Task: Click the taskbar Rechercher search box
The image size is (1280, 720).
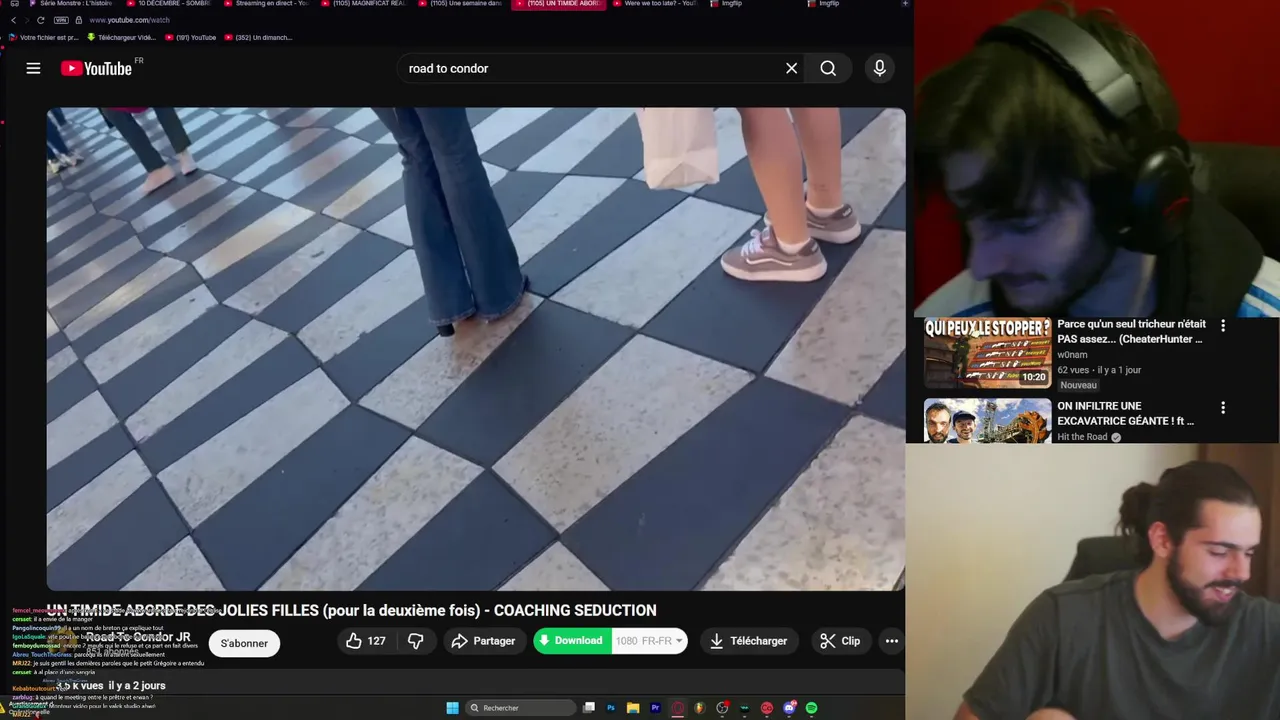Action: [521, 708]
